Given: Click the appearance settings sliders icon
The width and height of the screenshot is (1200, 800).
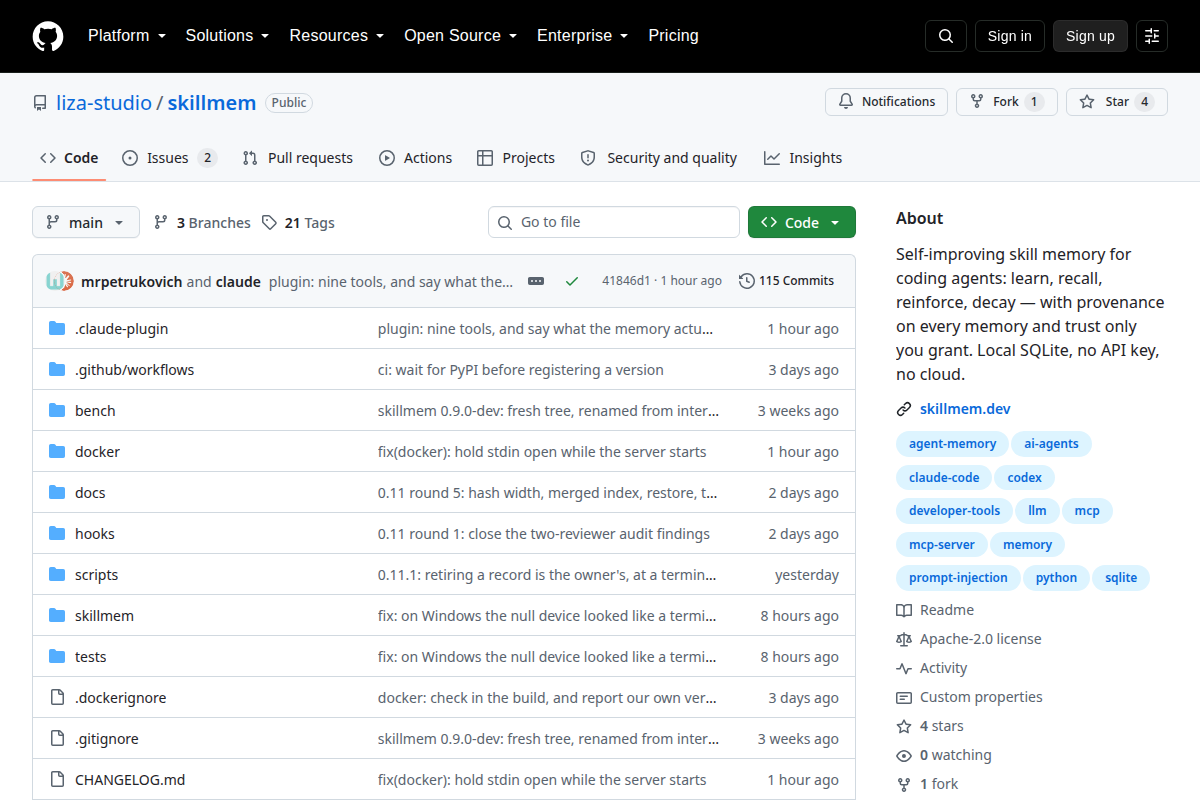Looking at the screenshot, I should coord(1152,36).
